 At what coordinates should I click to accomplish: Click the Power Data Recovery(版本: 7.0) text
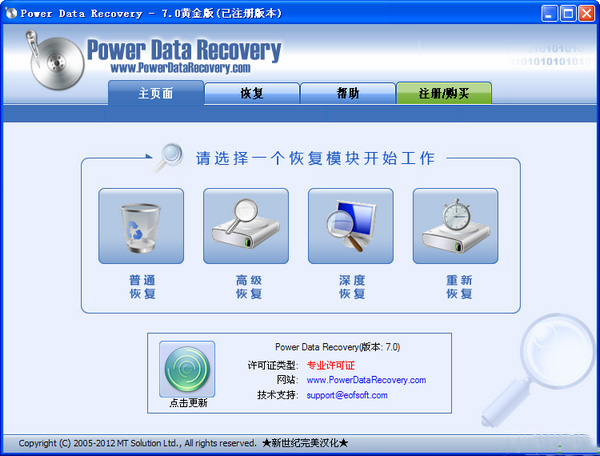tap(338, 347)
